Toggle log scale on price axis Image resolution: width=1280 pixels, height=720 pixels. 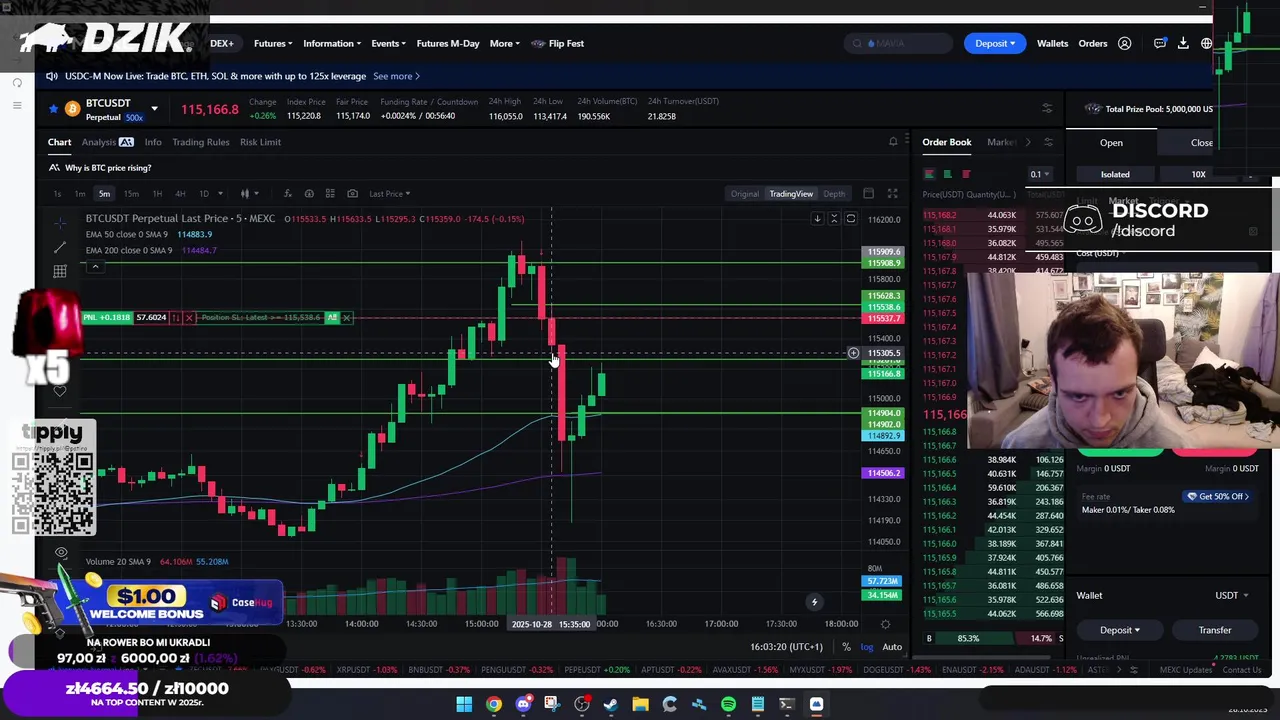tap(867, 647)
